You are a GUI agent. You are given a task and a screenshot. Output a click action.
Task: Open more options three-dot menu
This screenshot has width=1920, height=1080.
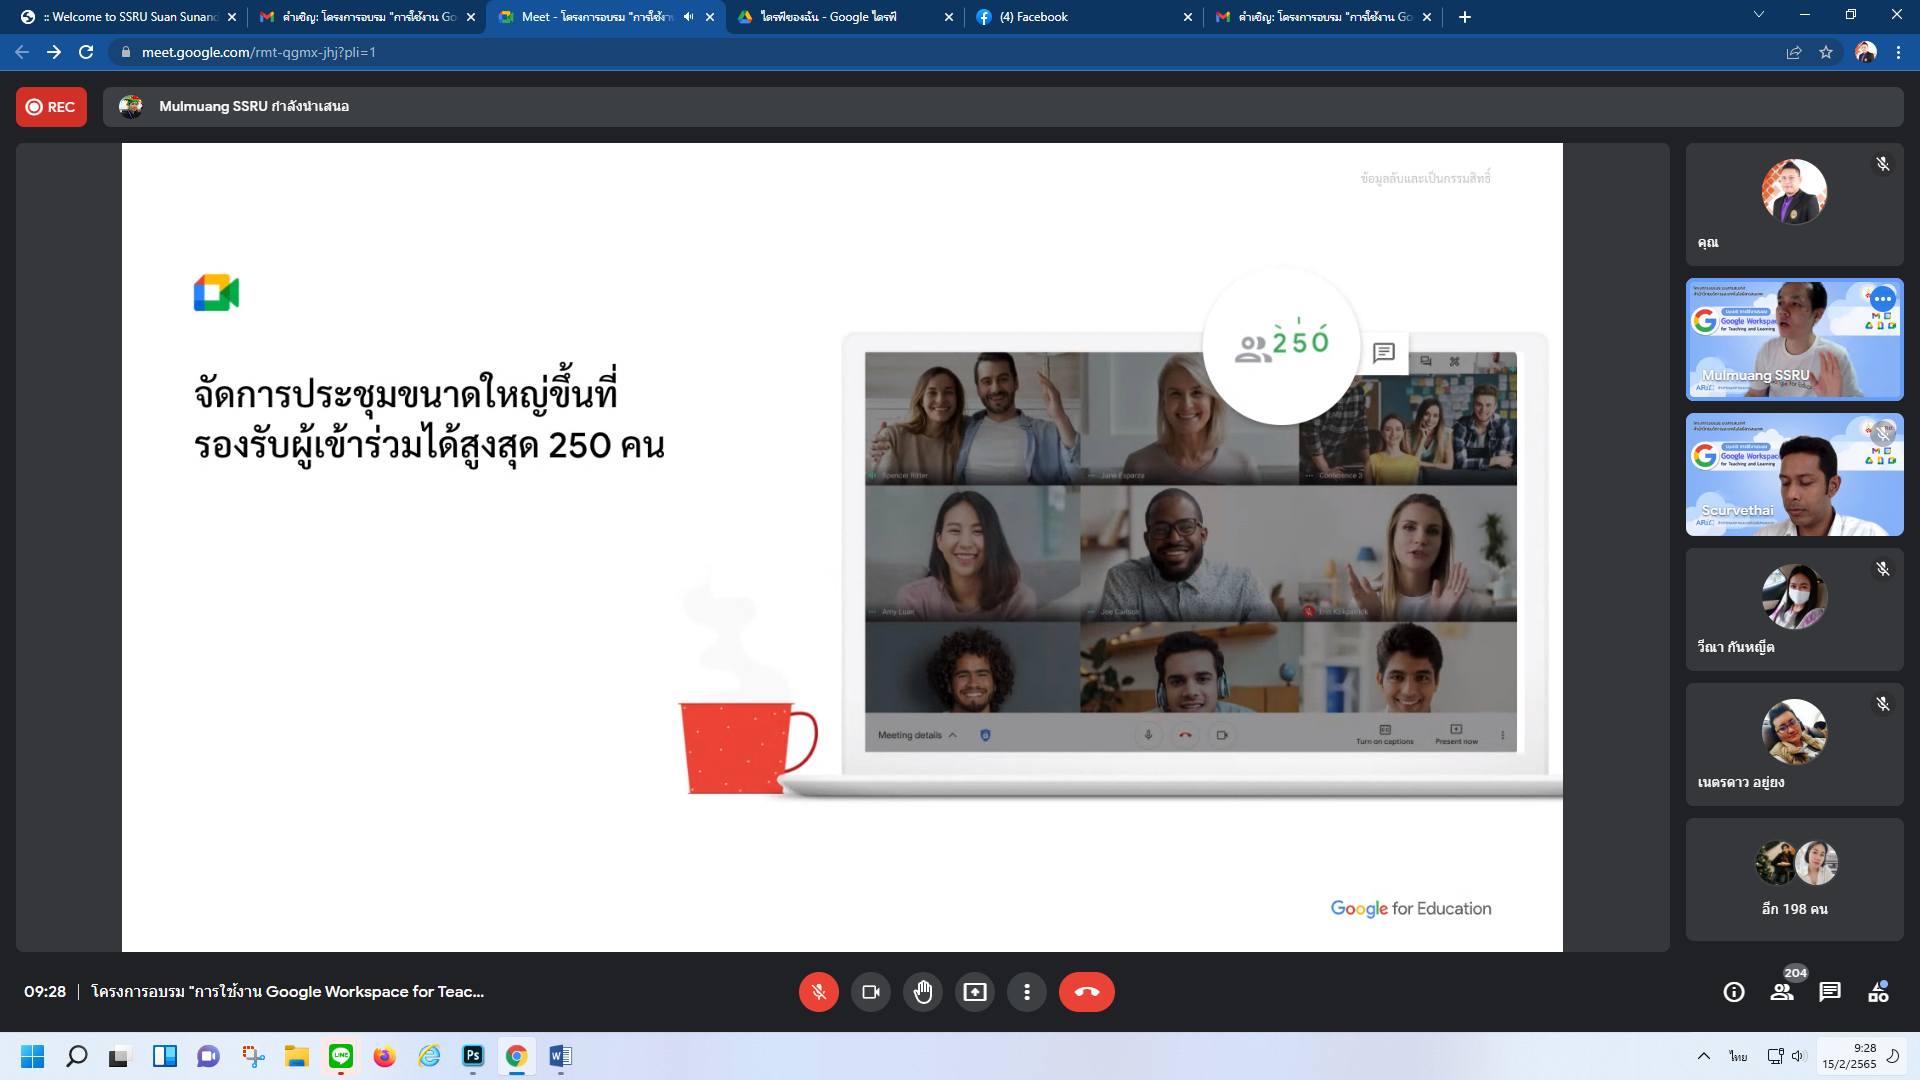click(1026, 992)
